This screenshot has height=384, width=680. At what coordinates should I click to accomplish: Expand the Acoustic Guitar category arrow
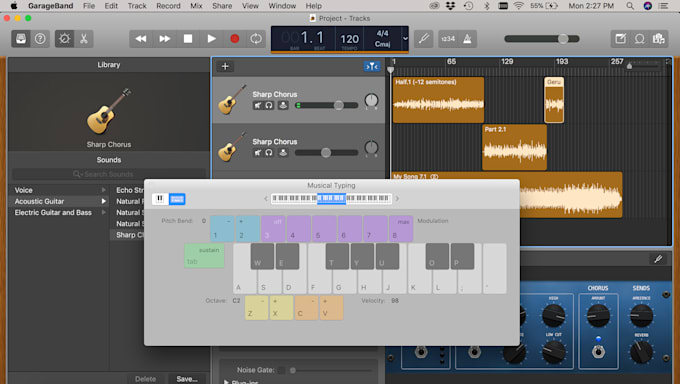tap(104, 201)
